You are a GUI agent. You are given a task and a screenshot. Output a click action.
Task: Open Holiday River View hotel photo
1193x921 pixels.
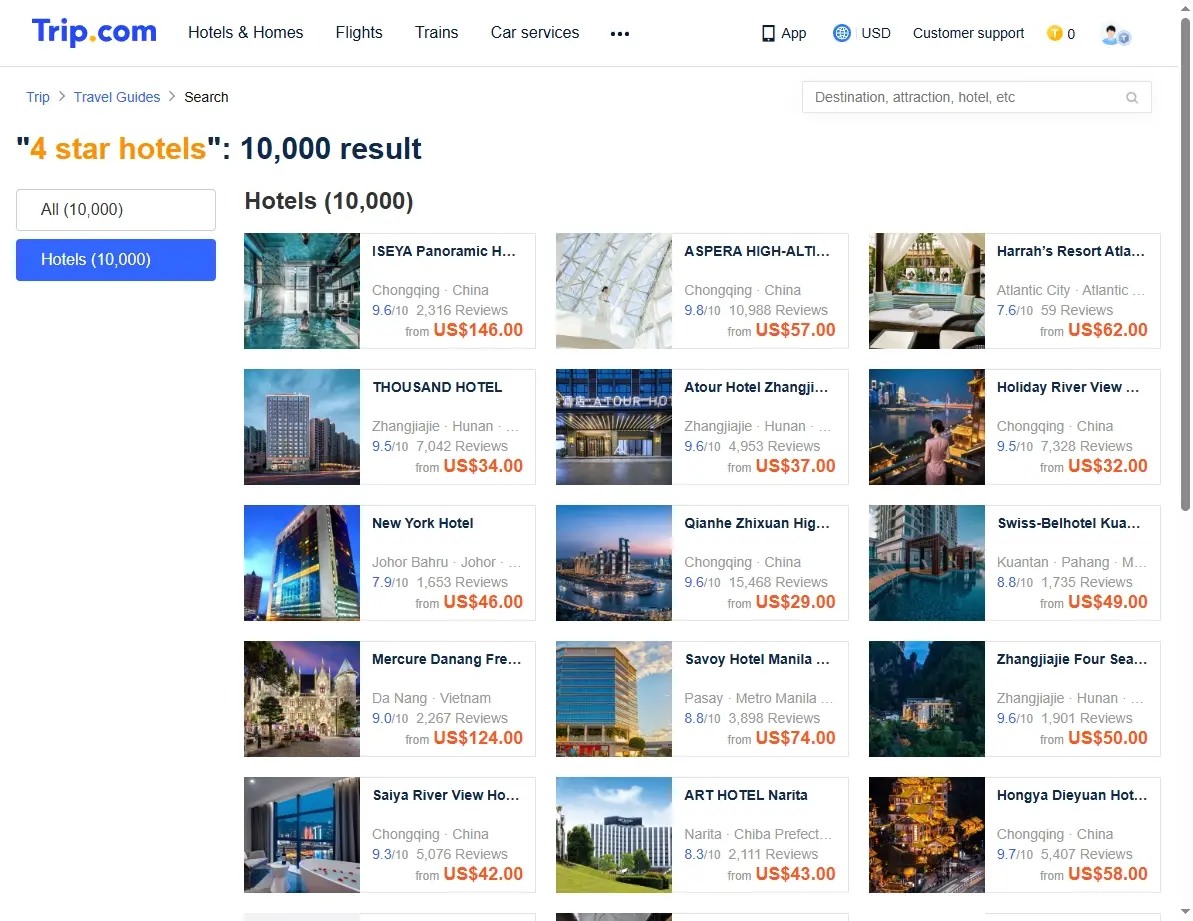click(927, 427)
